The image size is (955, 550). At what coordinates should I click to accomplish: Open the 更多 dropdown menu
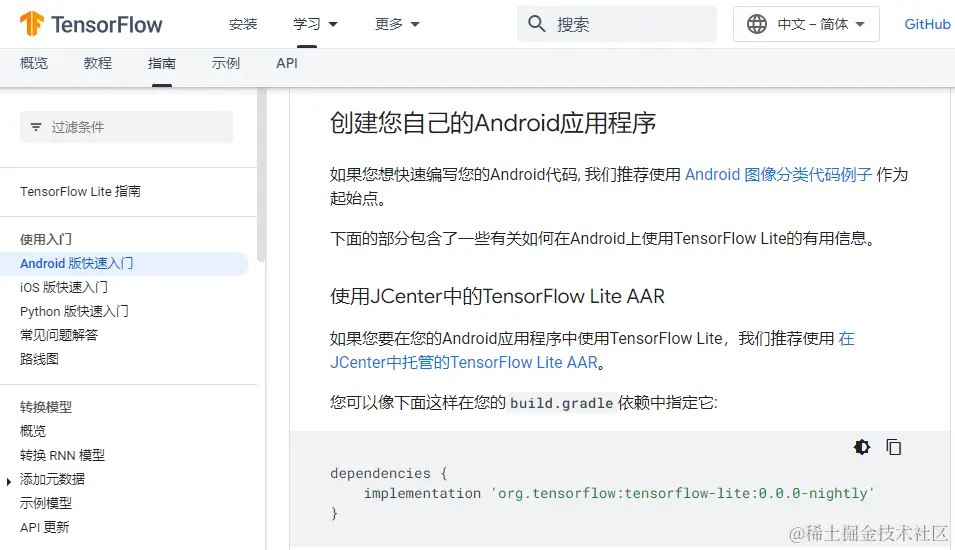point(397,24)
